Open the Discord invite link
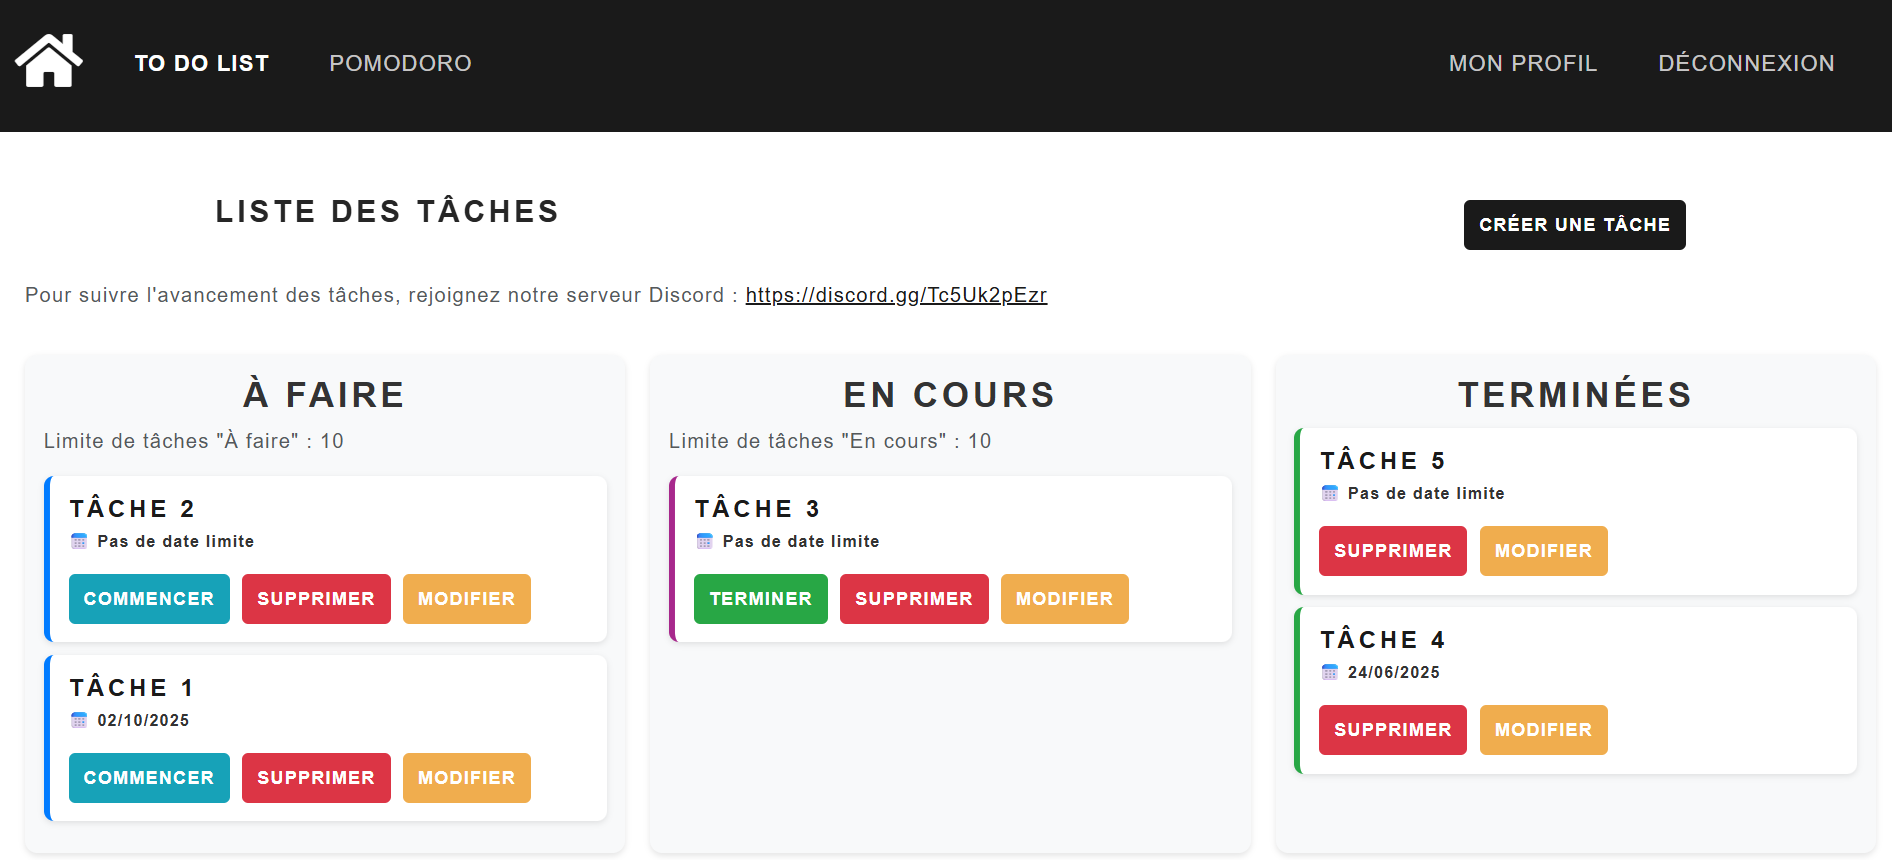This screenshot has height=860, width=1892. [x=896, y=295]
